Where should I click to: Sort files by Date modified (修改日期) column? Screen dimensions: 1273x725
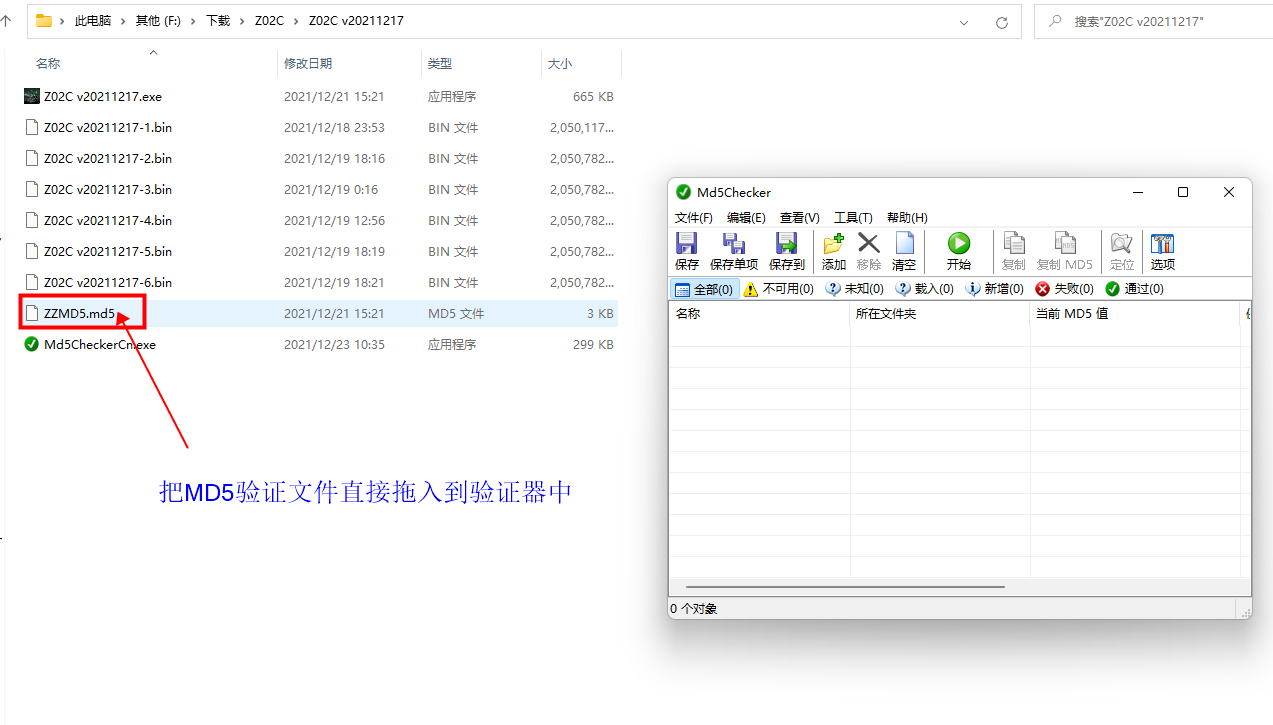click(x=308, y=63)
